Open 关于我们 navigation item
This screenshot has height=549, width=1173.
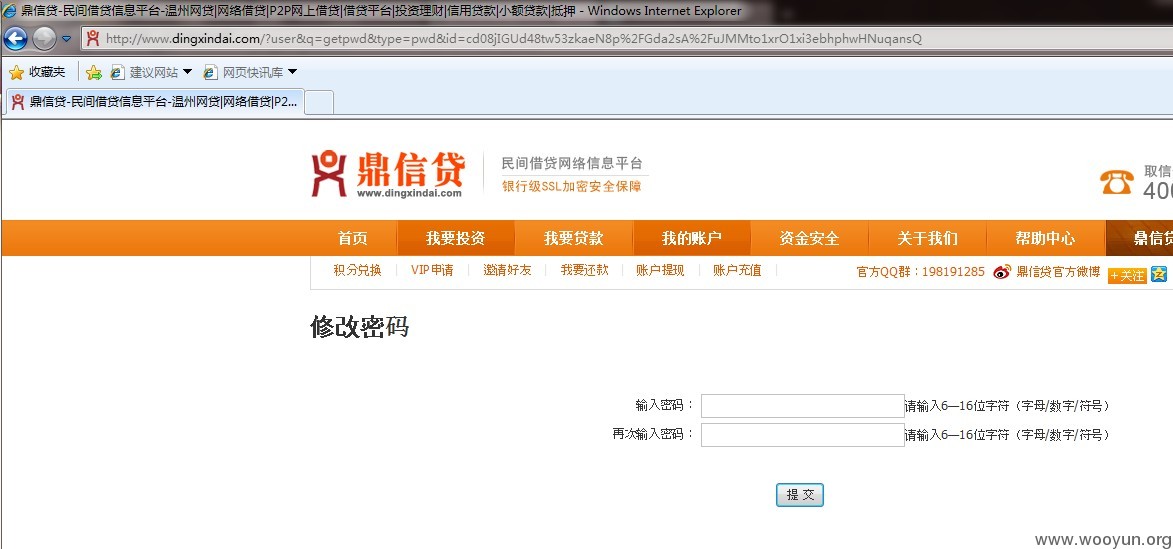tap(928, 239)
